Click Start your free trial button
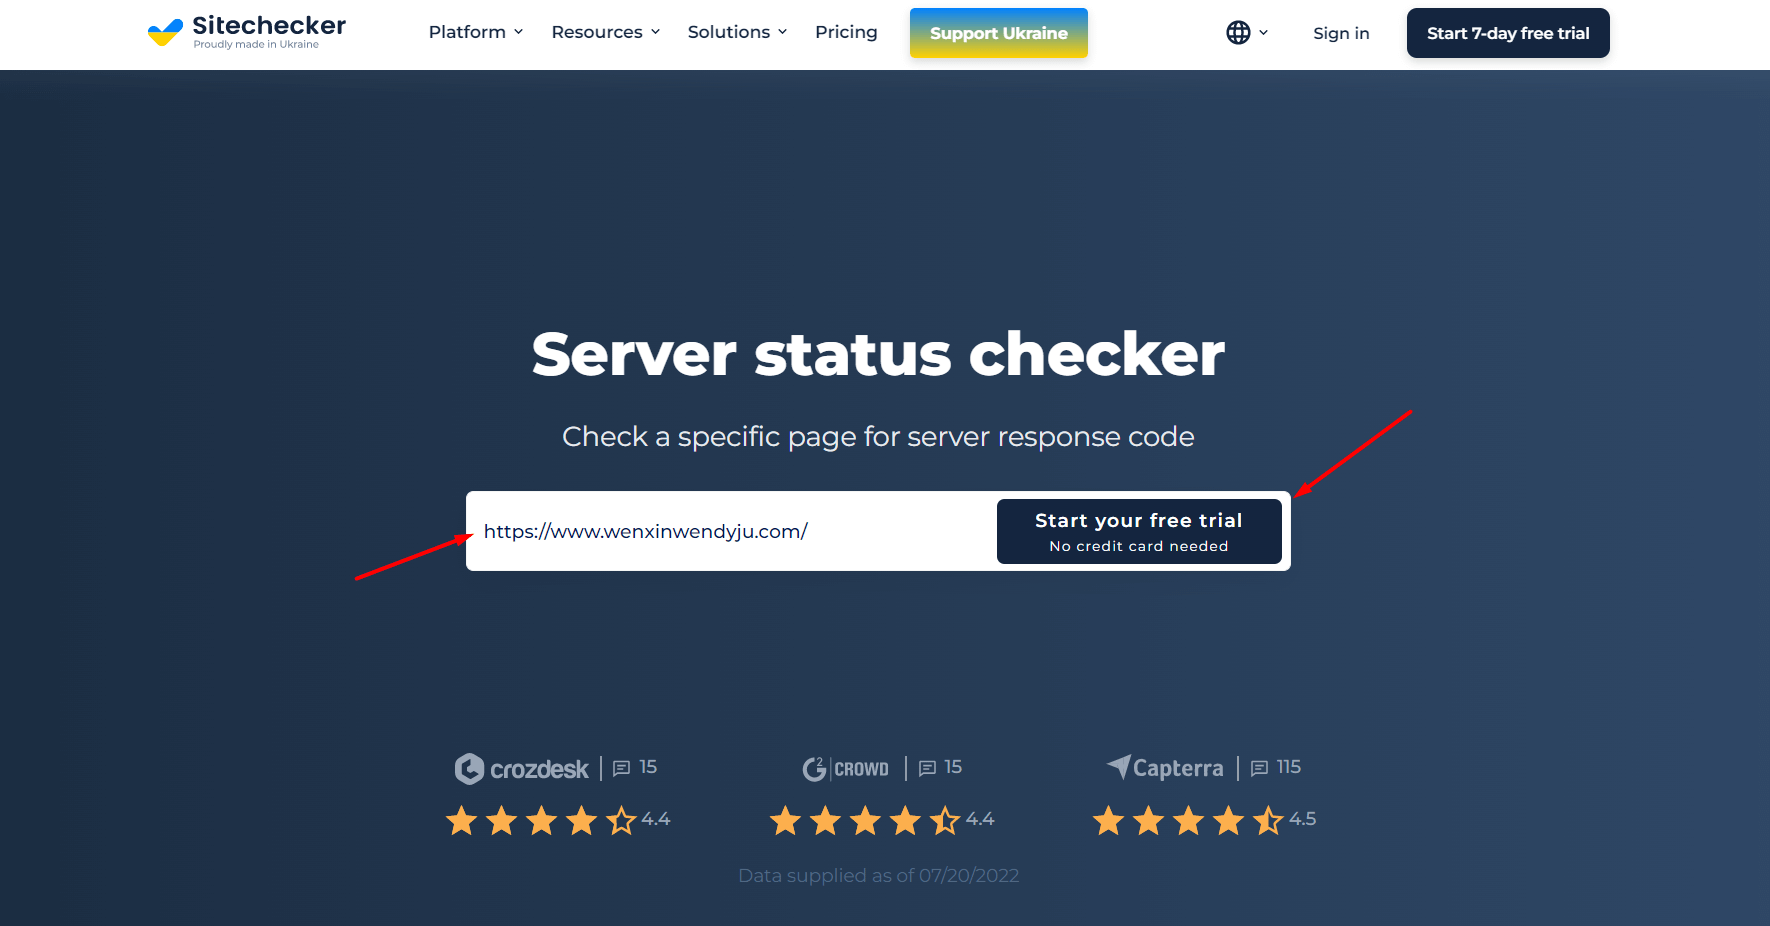 pyautogui.click(x=1139, y=531)
